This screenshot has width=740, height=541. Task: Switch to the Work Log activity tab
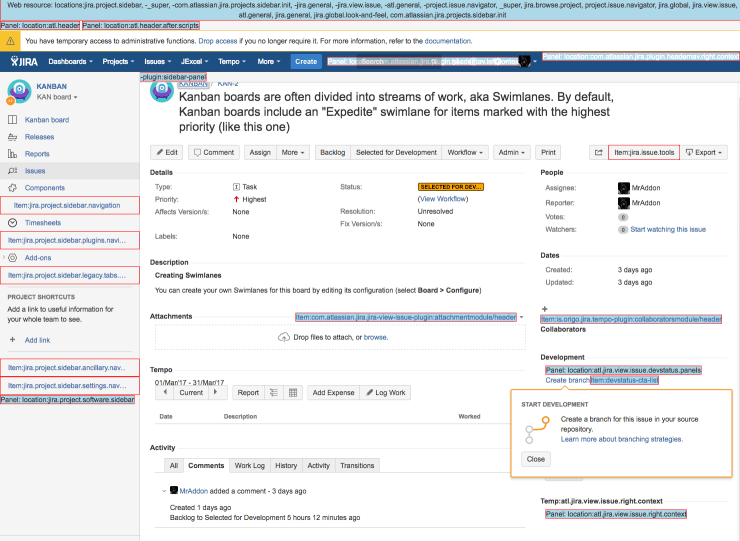pos(250,466)
